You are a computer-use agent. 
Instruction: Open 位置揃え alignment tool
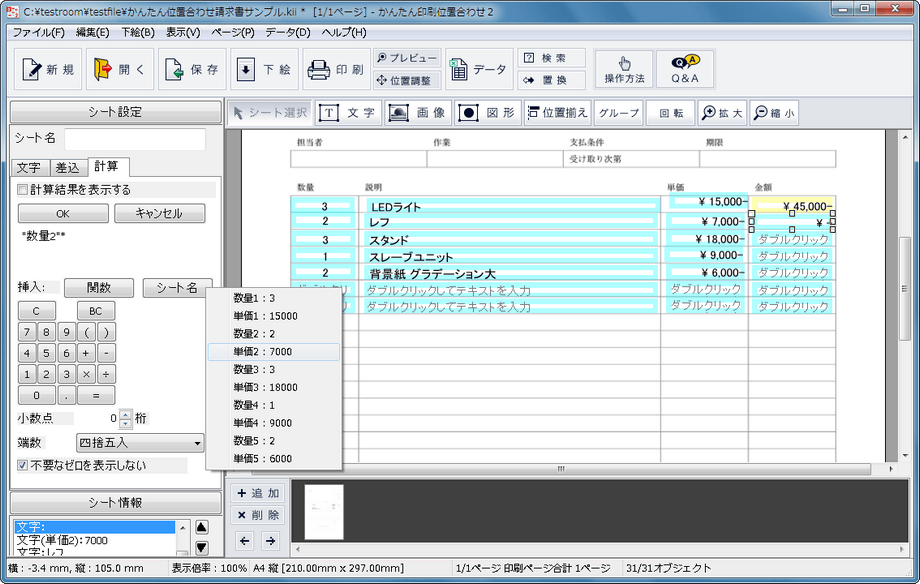tap(557, 113)
